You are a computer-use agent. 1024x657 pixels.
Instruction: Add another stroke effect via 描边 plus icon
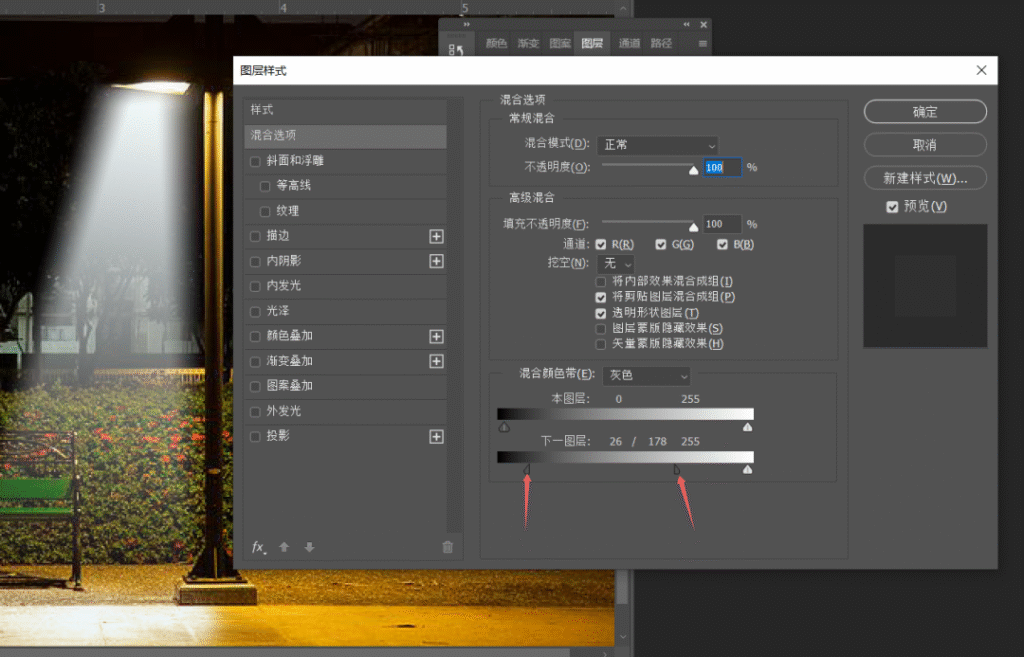click(x=436, y=236)
